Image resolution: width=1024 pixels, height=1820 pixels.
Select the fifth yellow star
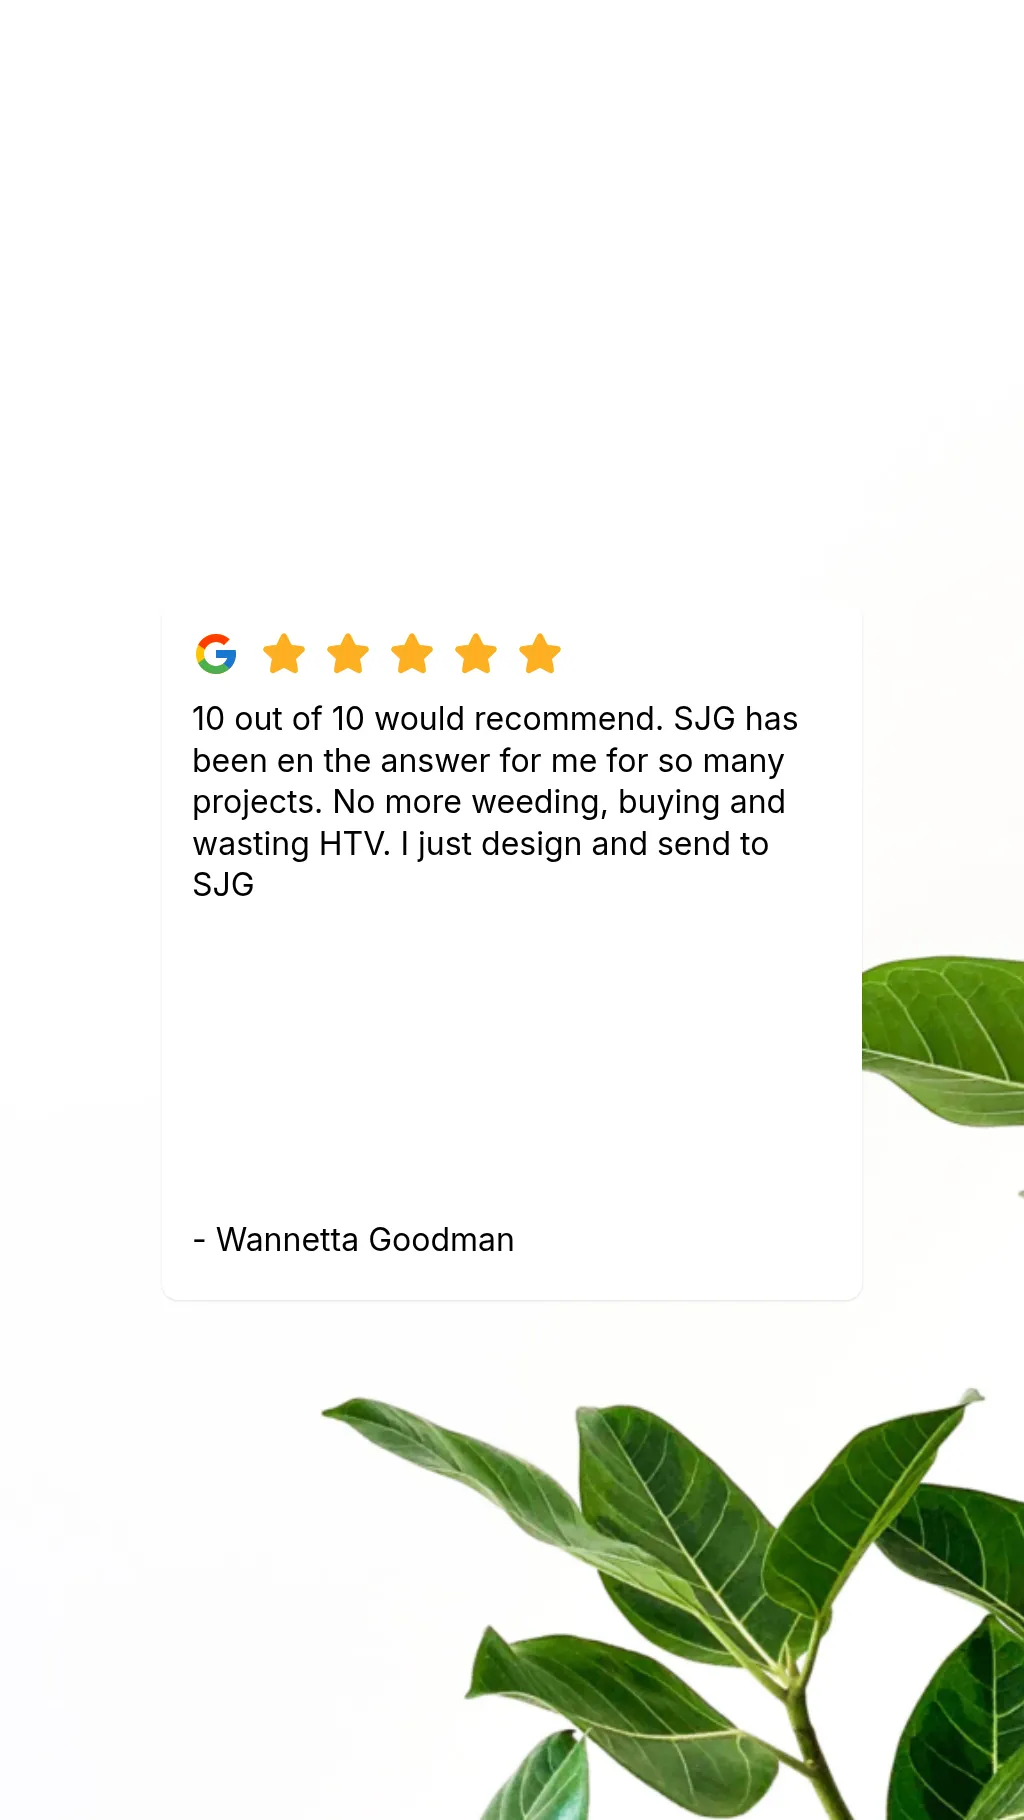coord(540,654)
